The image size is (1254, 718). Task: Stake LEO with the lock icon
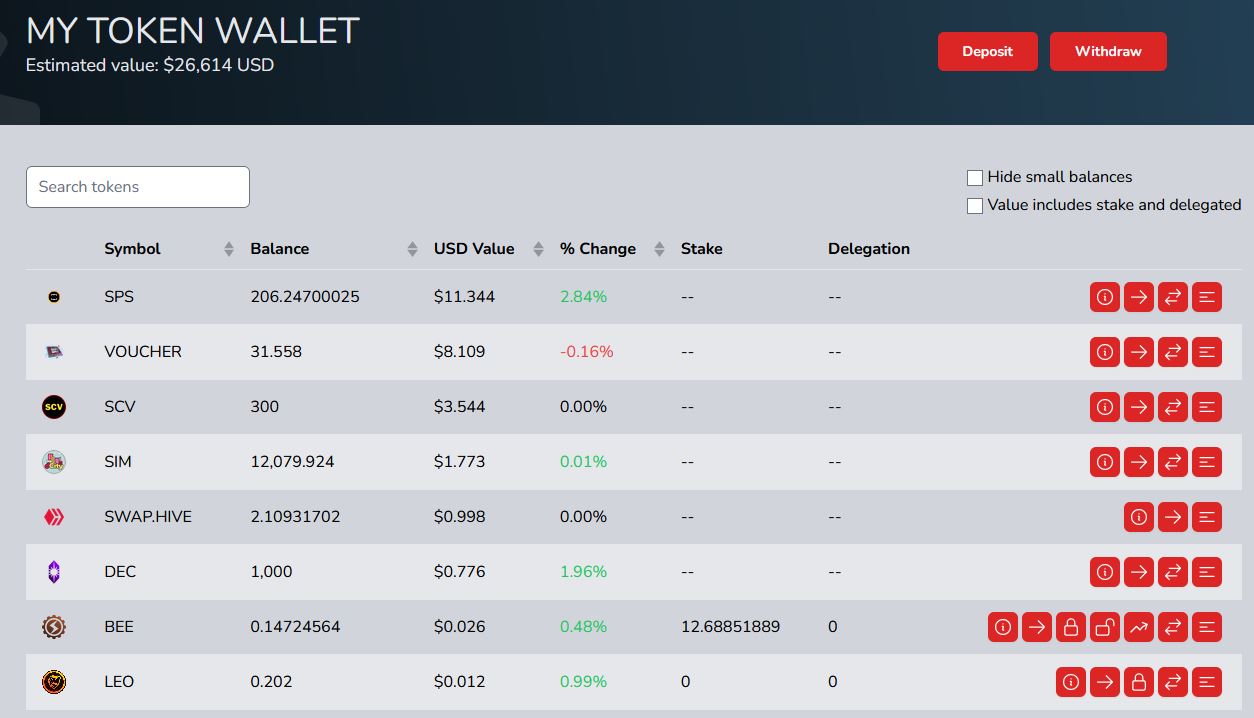click(x=1139, y=682)
